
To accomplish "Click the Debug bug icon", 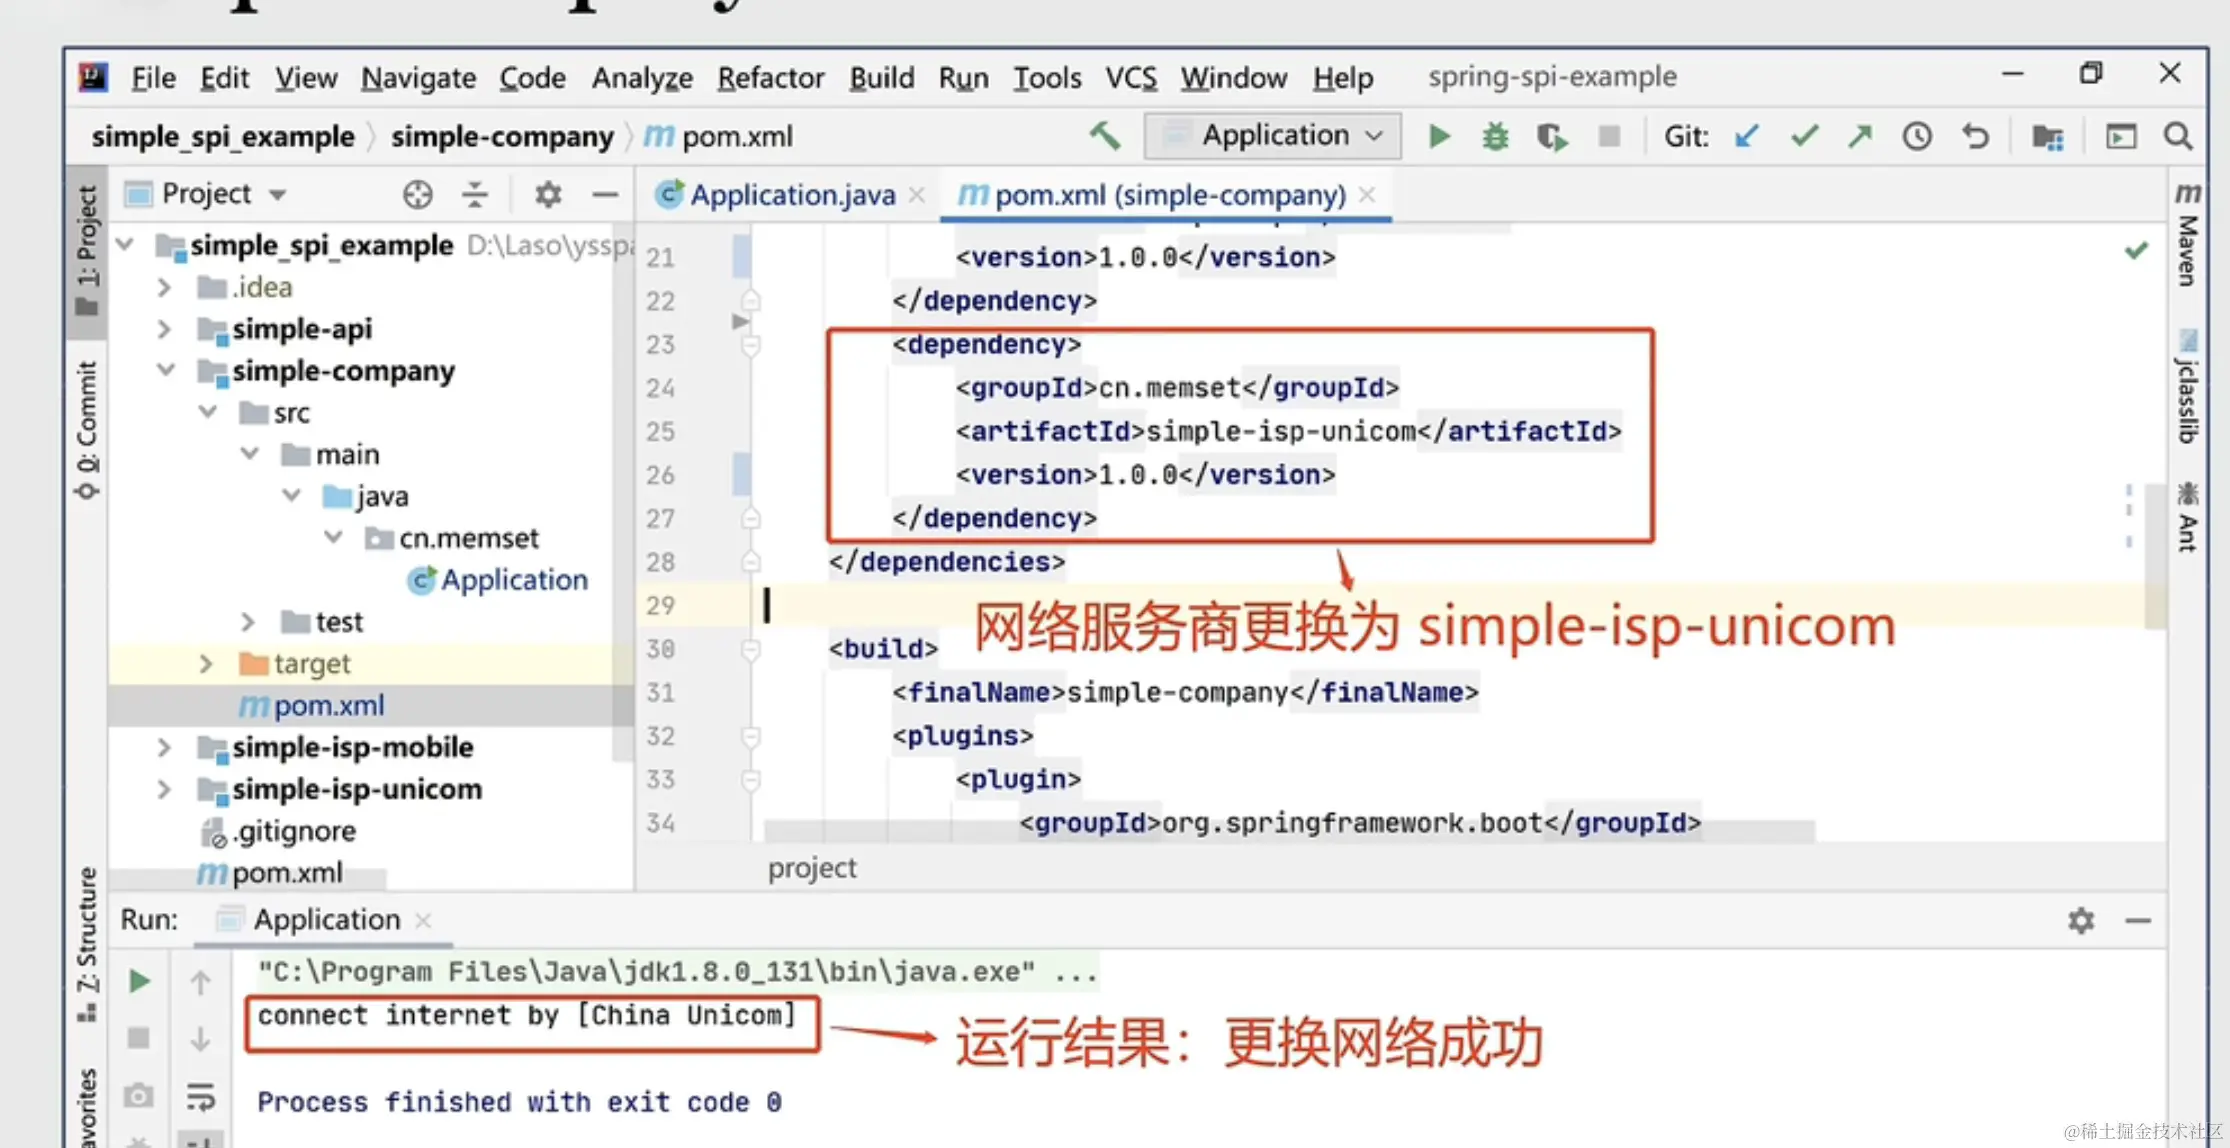I will tap(1495, 136).
